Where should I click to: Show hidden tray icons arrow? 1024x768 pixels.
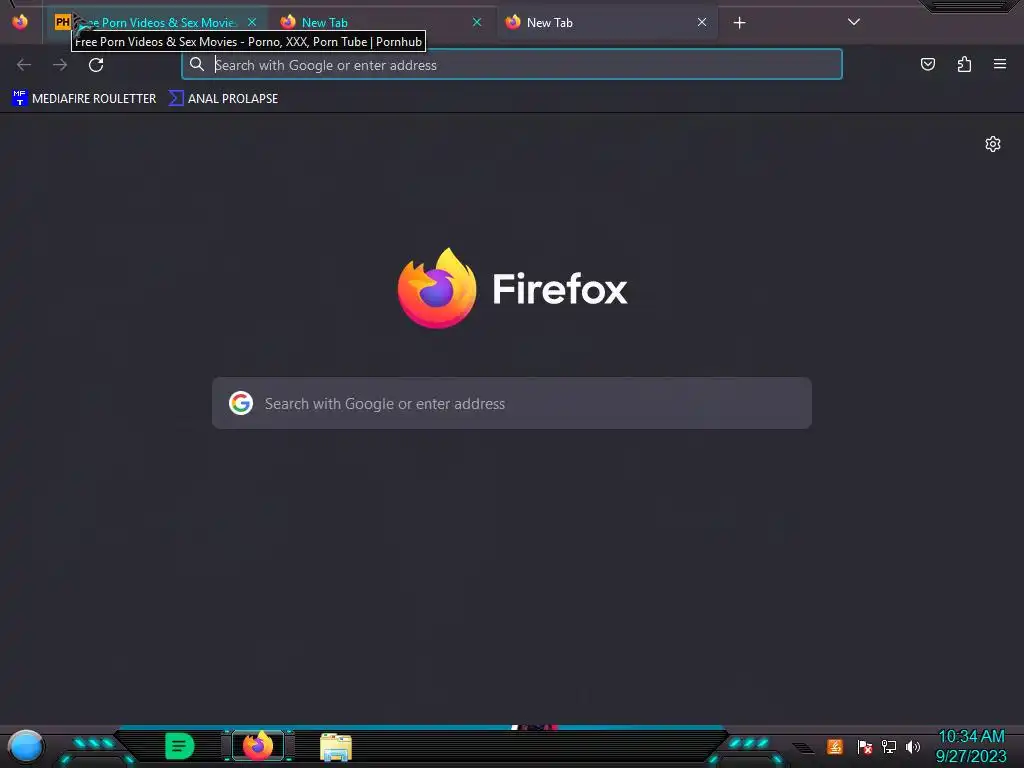tap(804, 748)
